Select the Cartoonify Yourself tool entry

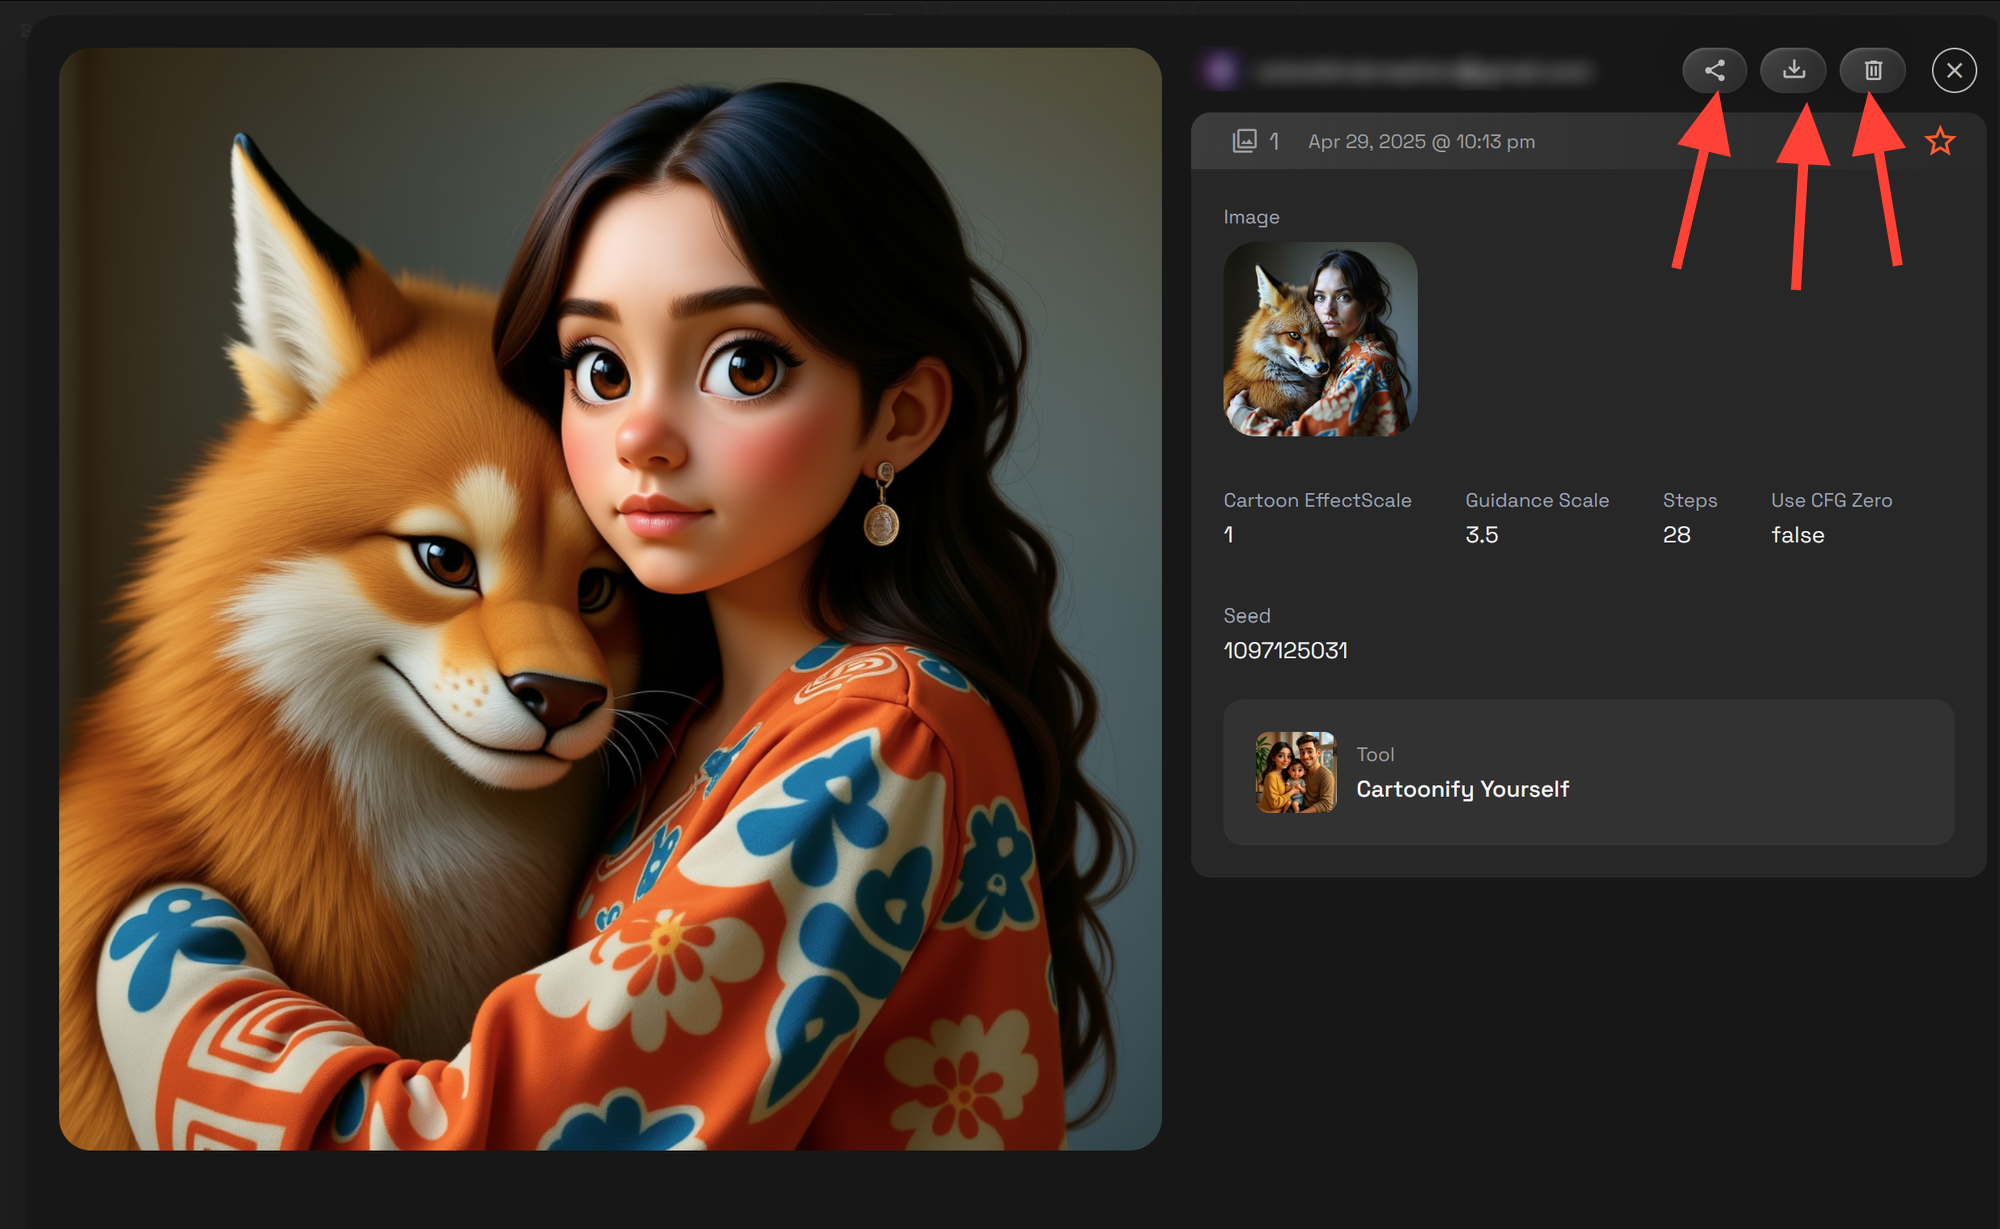(1463, 788)
